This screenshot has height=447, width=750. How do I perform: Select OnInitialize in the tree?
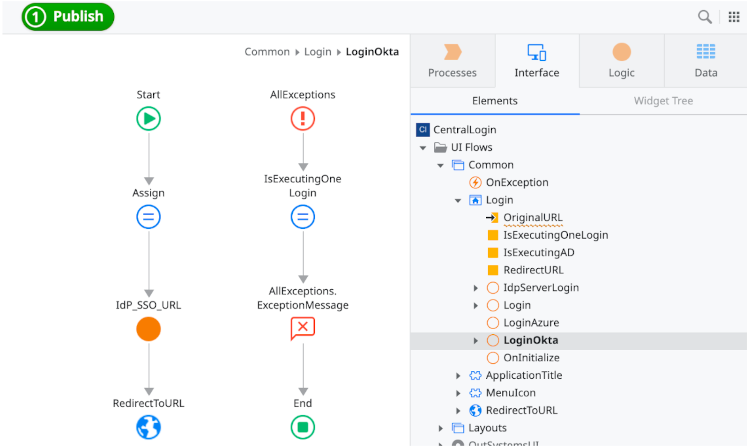531,358
